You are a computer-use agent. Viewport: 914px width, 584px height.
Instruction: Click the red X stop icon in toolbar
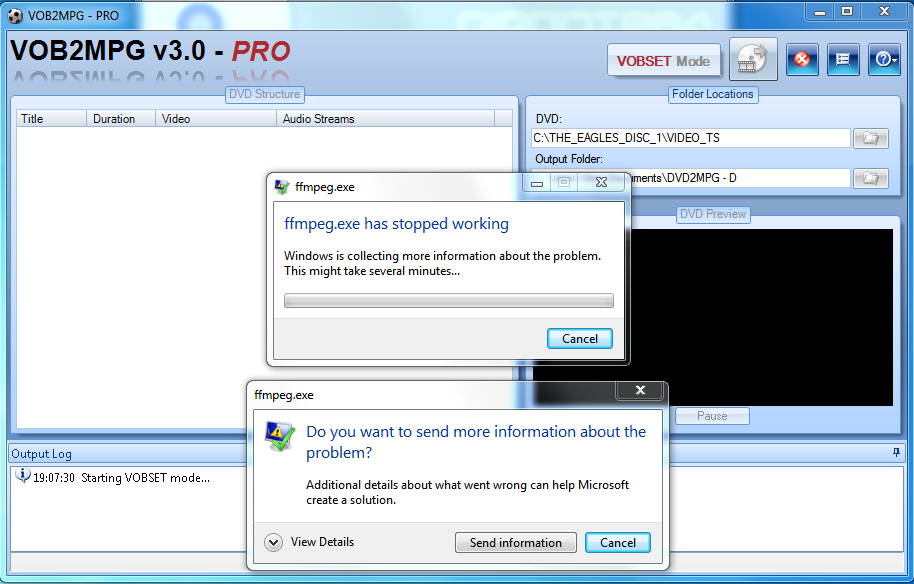(802, 59)
